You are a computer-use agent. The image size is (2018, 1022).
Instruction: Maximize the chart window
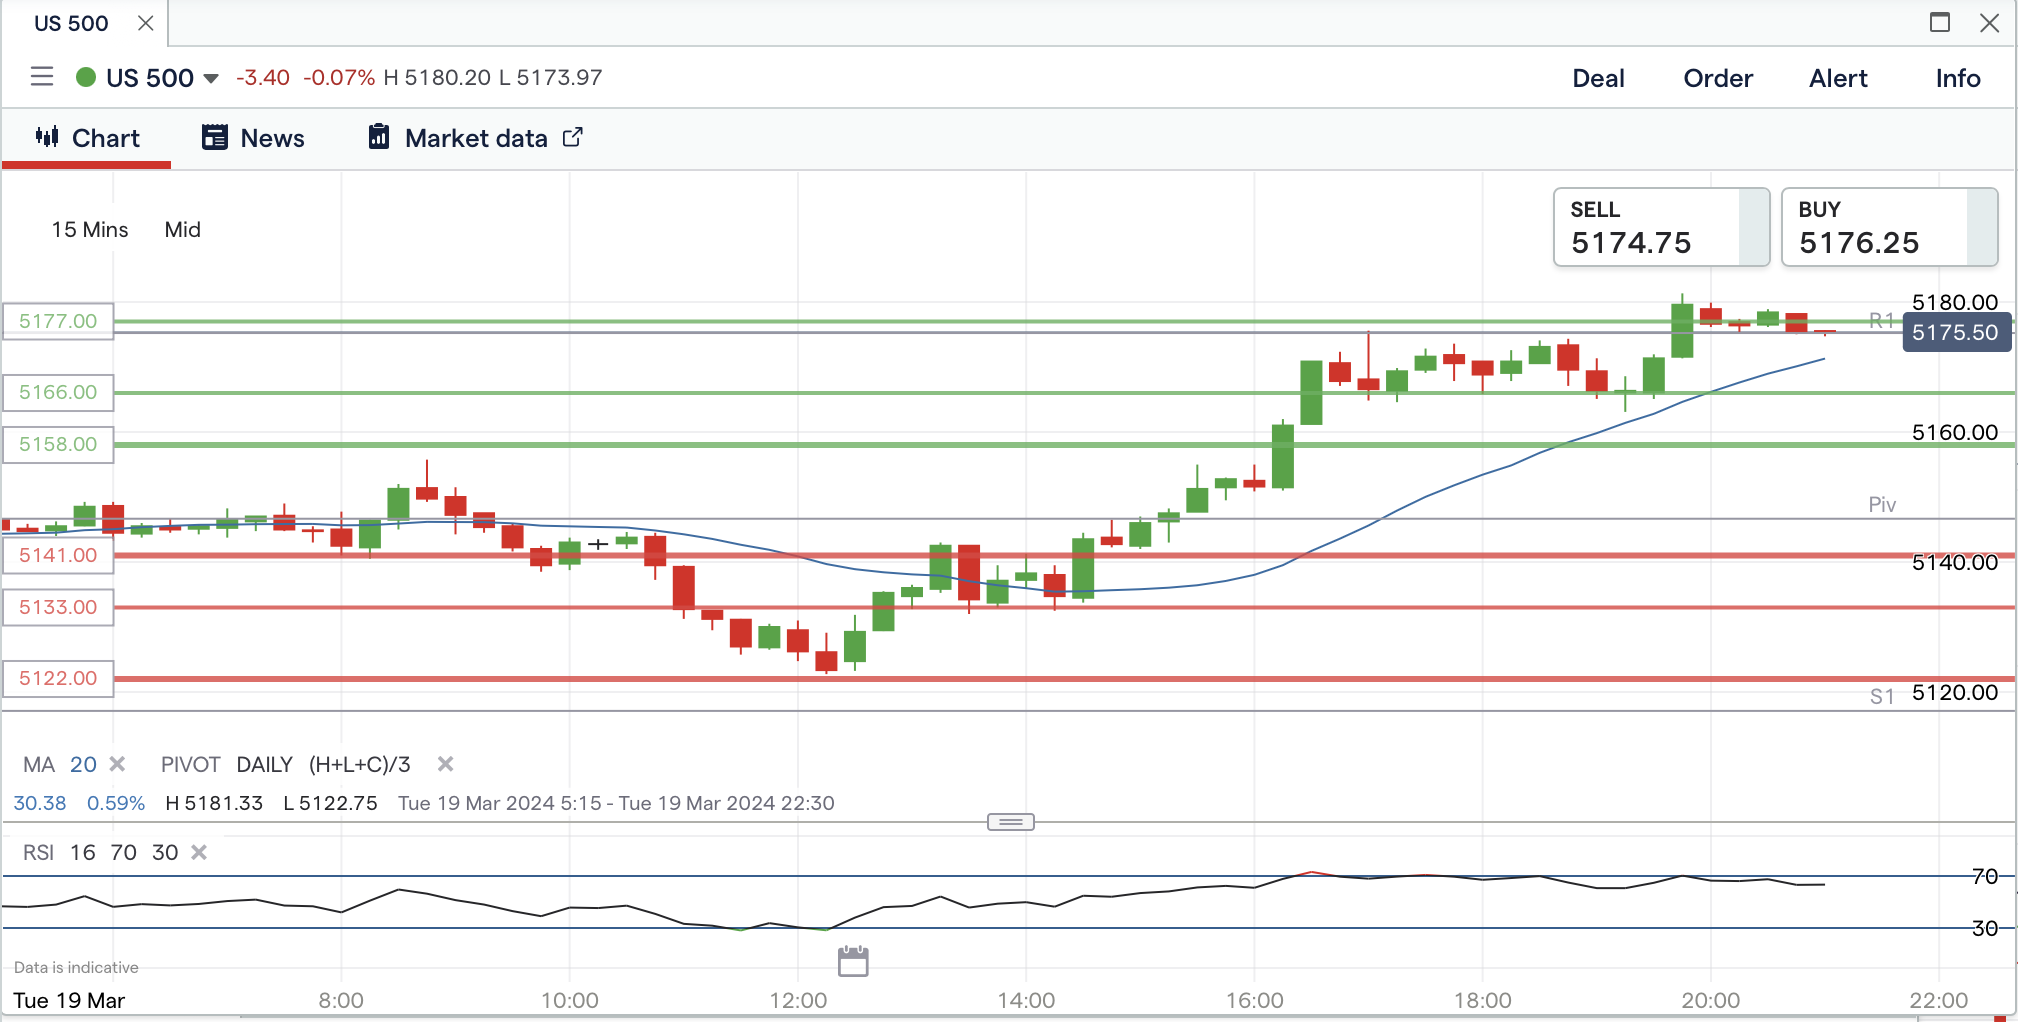tap(1940, 22)
